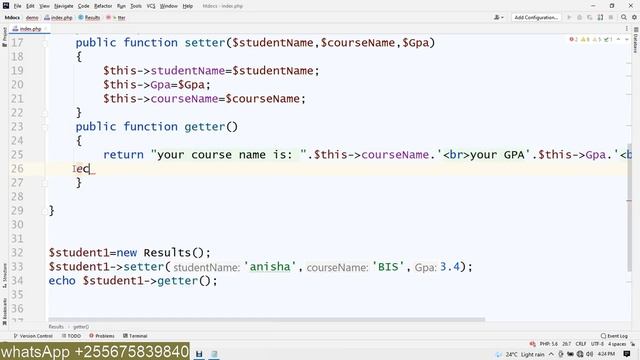This screenshot has height=360, width=640.
Task: Open the Event Log
Action: pos(614,336)
